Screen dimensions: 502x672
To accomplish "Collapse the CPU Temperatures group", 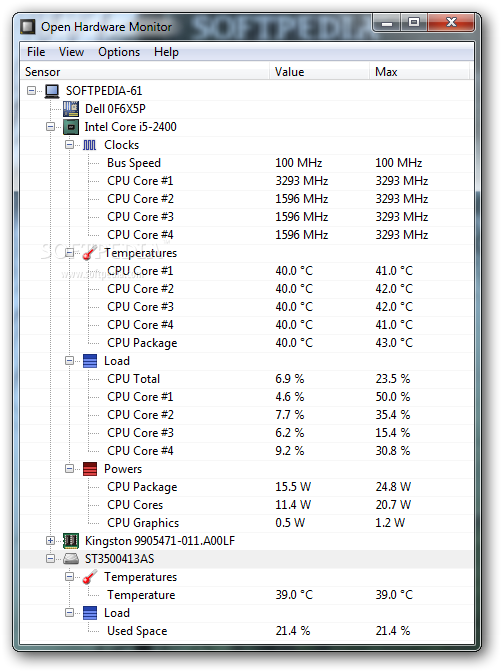I will (69, 253).
